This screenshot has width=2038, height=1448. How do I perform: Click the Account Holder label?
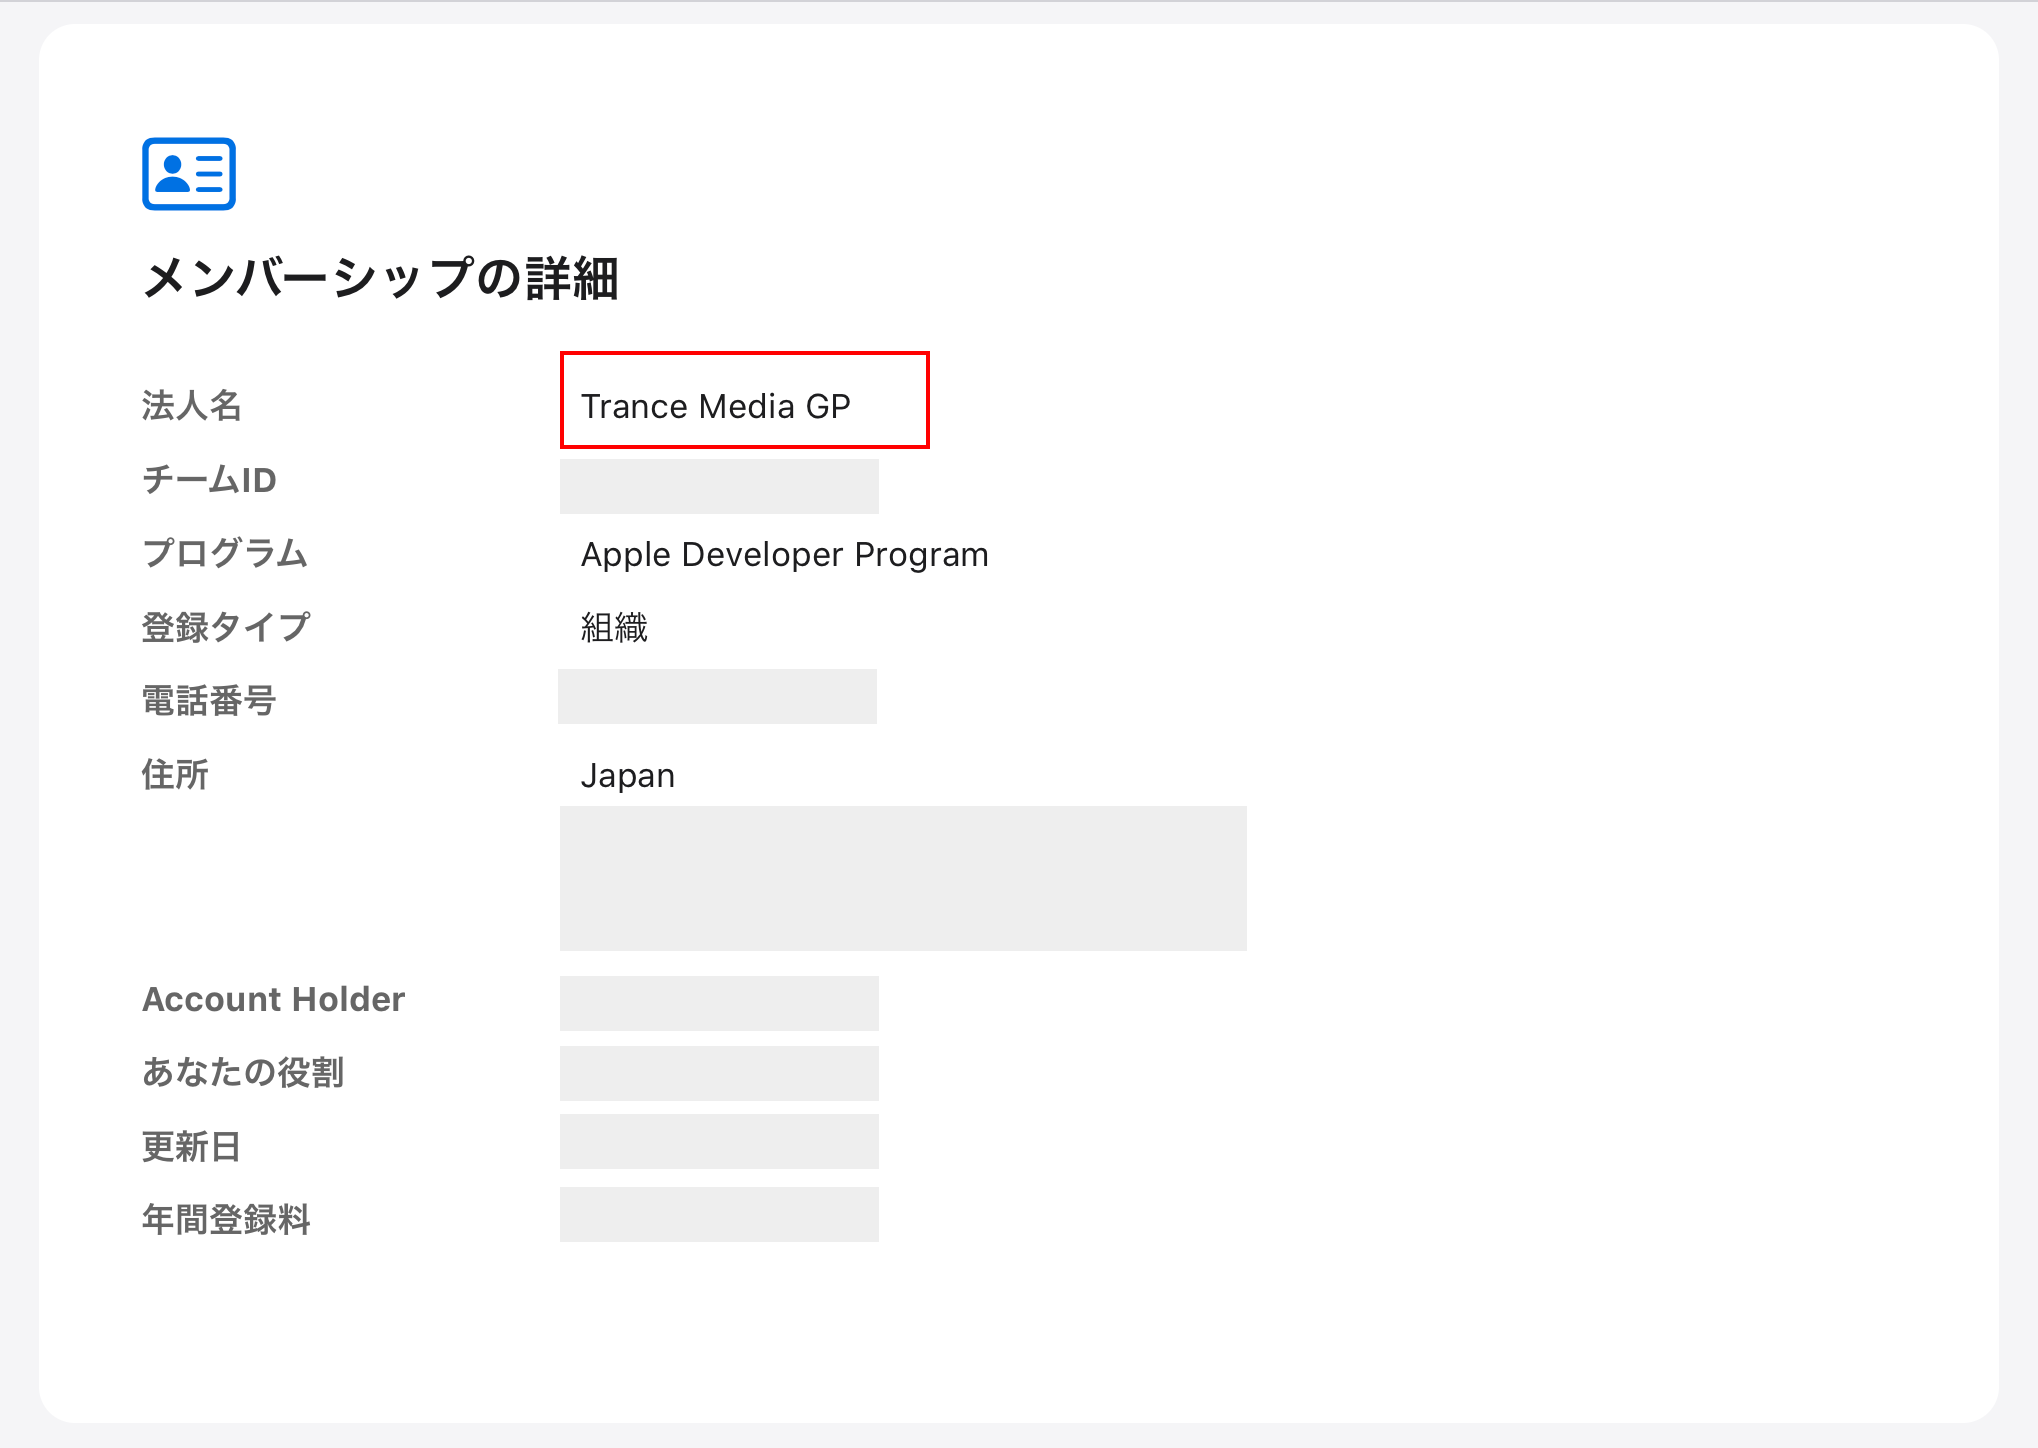click(274, 999)
